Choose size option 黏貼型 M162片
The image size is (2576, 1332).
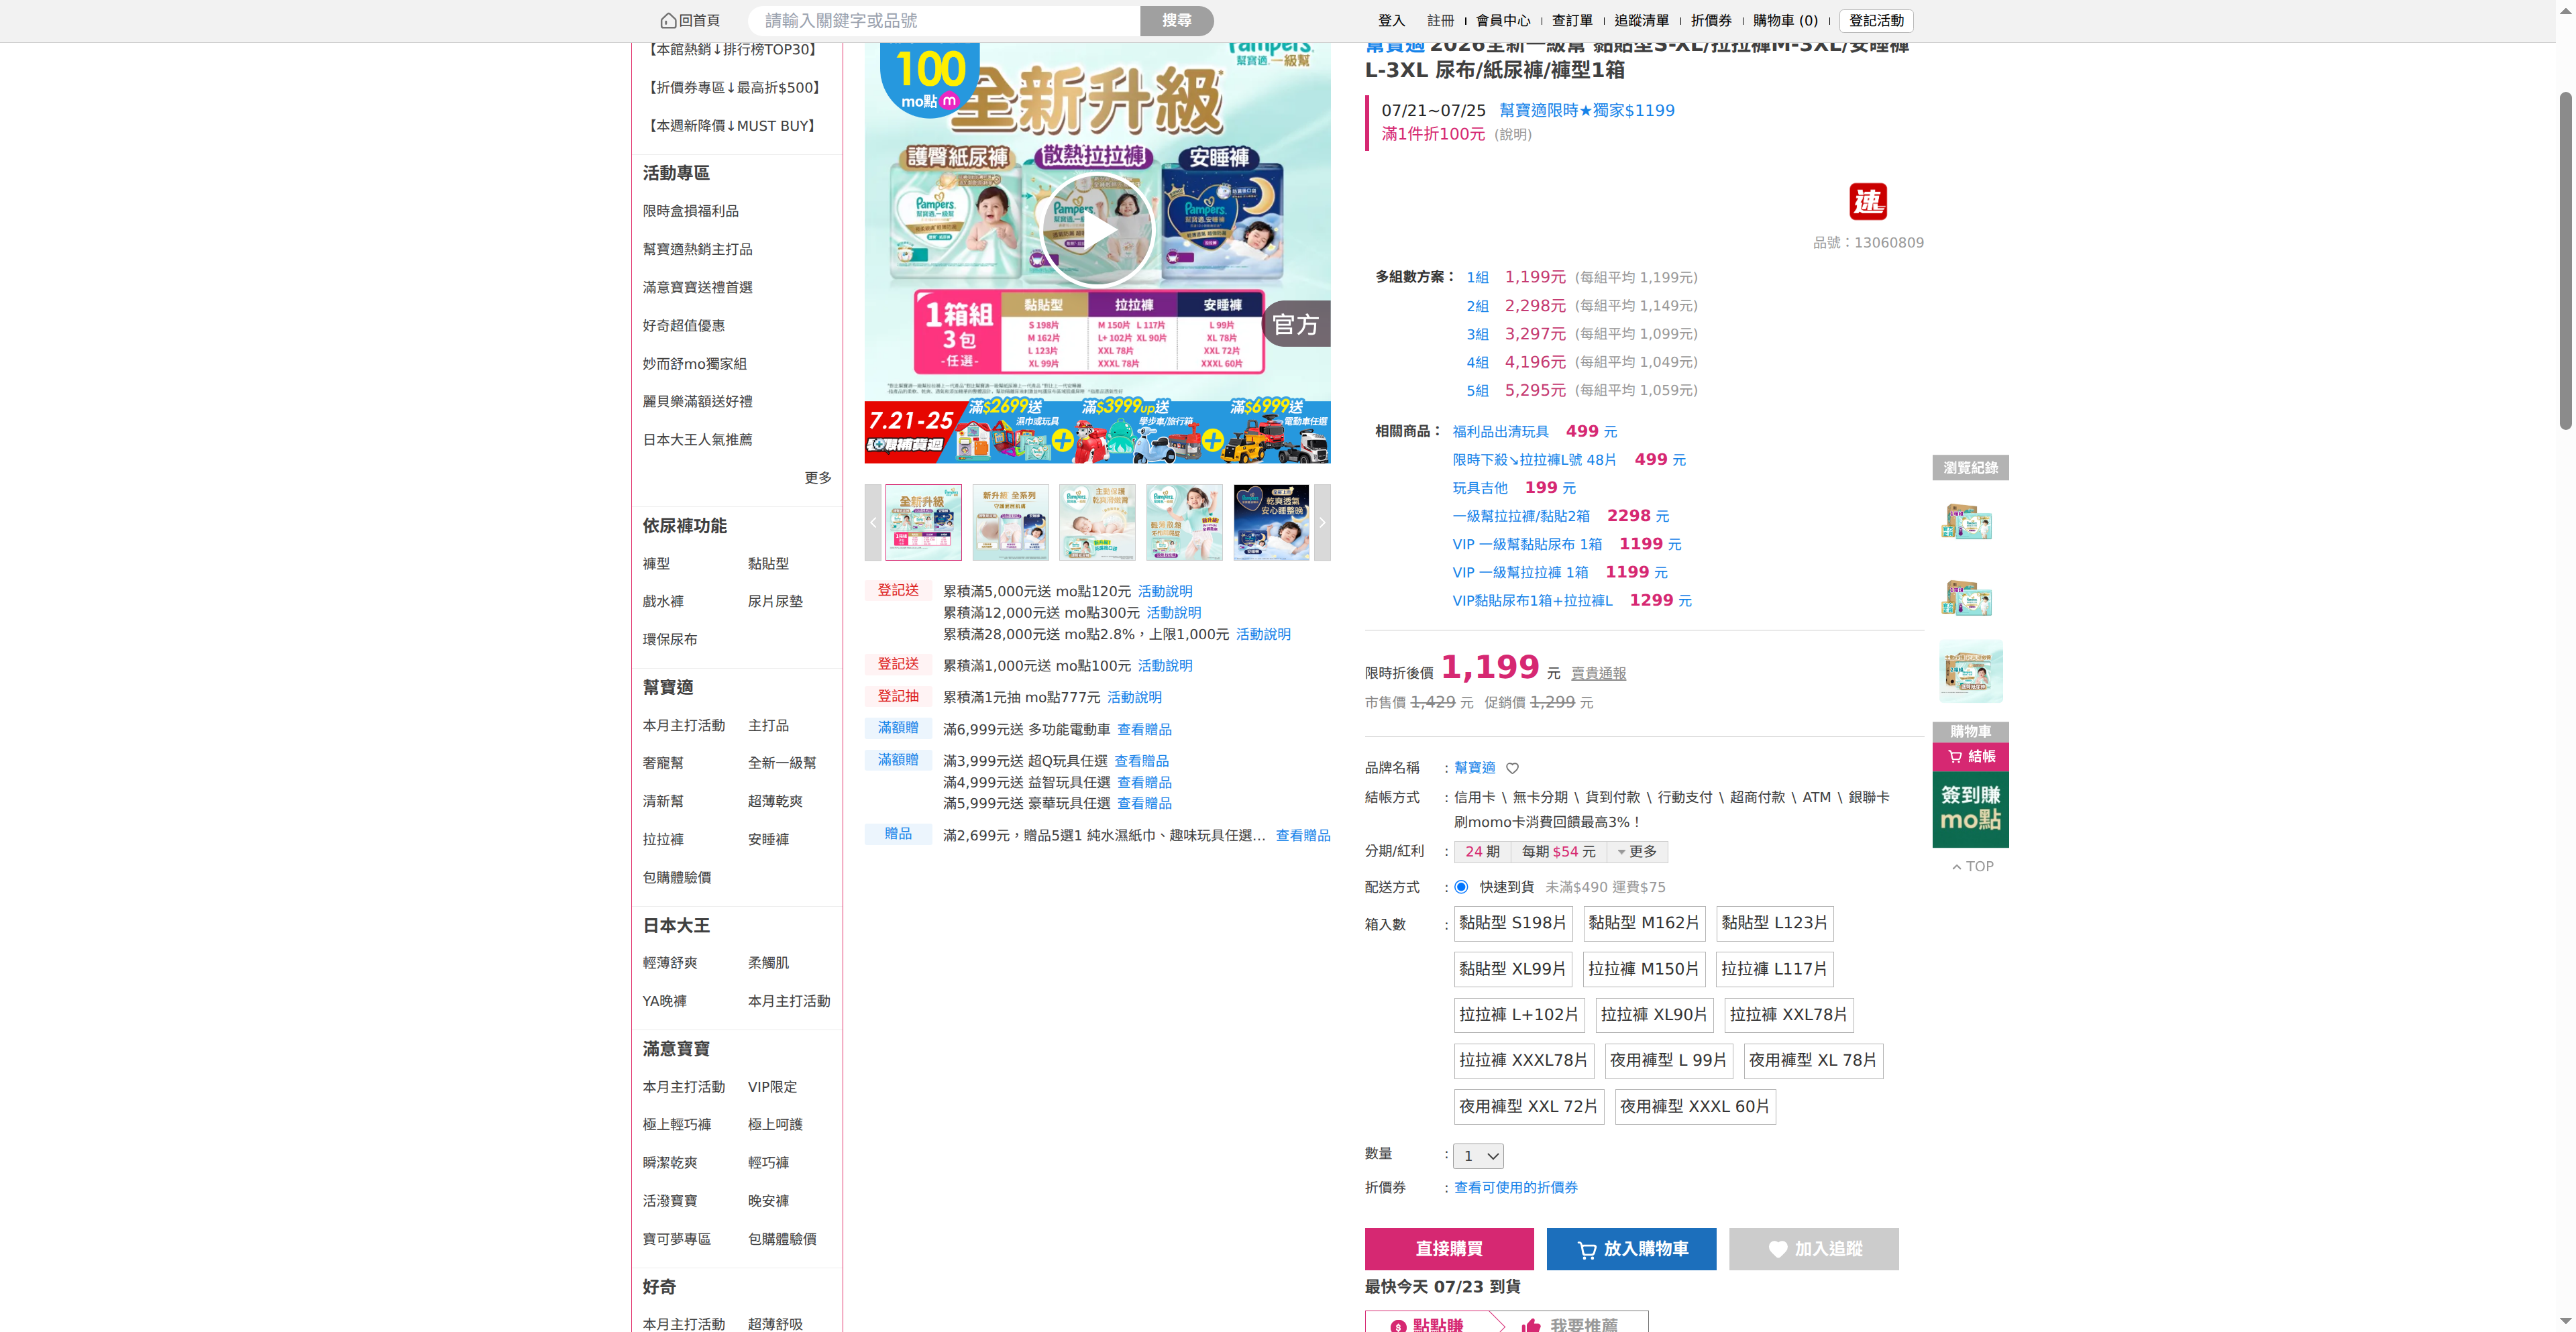pyautogui.click(x=1643, y=923)
